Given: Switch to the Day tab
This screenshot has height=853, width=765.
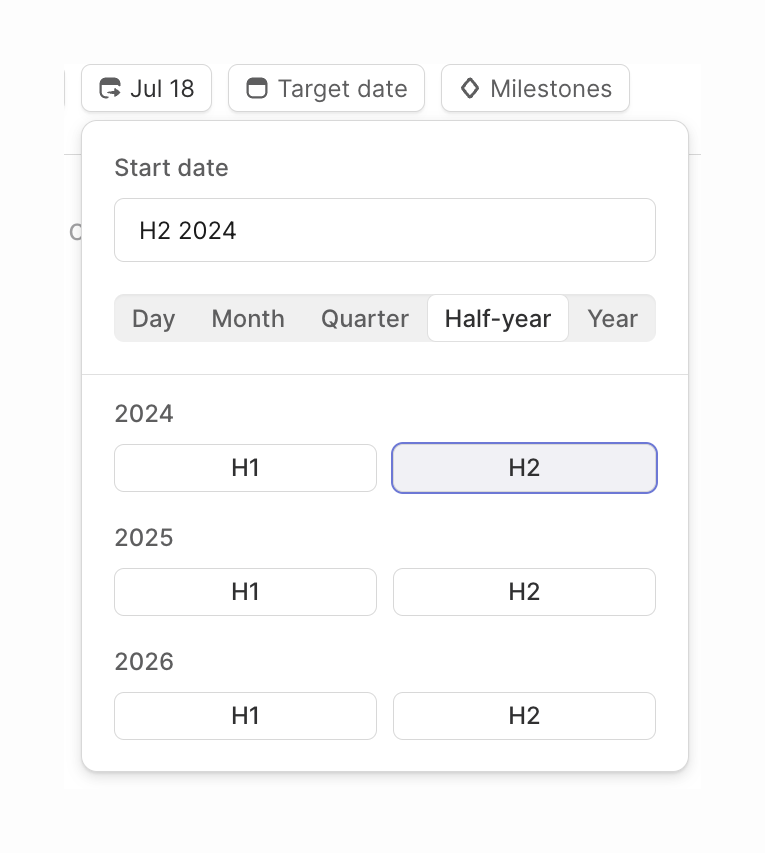Looking at the screenshot, I should [x=153, y=318].
